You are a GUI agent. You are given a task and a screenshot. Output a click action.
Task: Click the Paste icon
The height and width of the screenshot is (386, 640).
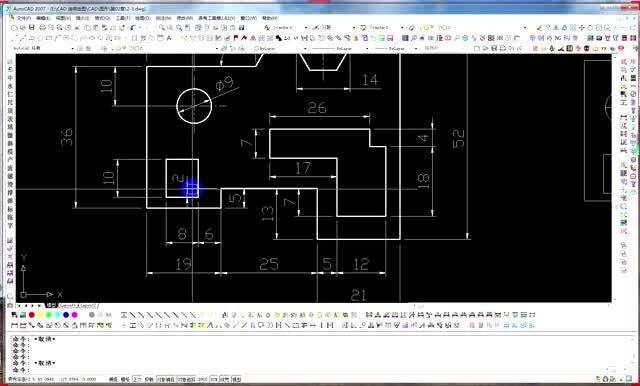pos(96,28)
